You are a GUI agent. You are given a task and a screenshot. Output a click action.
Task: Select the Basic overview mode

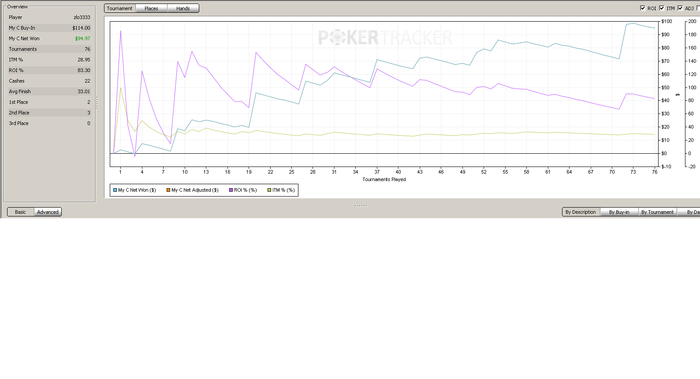pos(21,212)
